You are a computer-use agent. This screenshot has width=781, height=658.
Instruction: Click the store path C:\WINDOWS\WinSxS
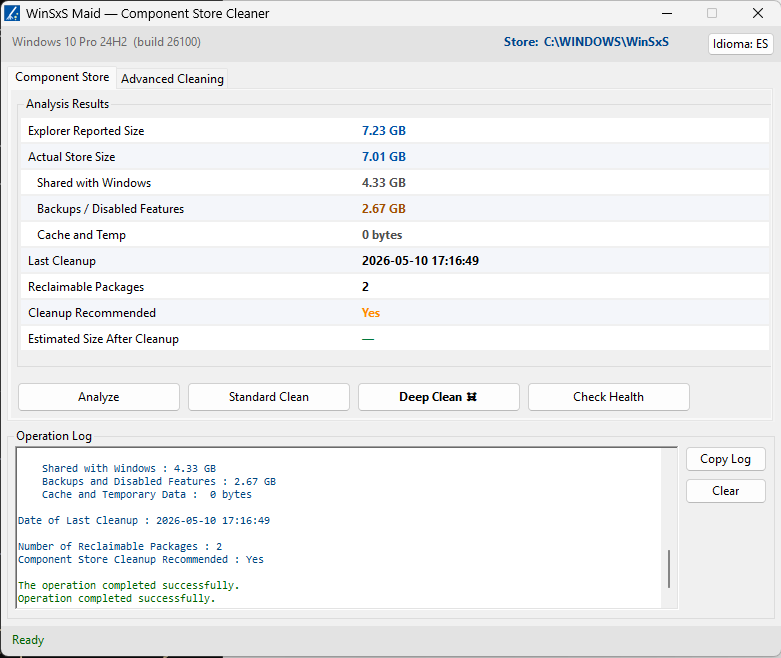coord(606,42)
